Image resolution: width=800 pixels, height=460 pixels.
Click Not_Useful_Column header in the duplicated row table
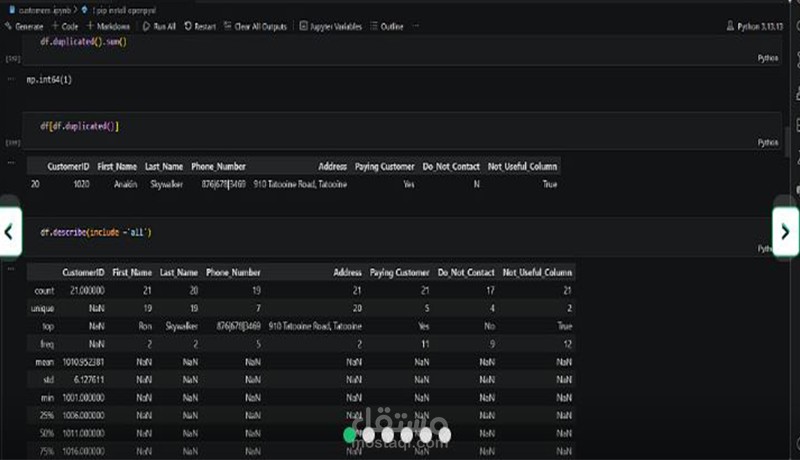(x=522, y=167)
